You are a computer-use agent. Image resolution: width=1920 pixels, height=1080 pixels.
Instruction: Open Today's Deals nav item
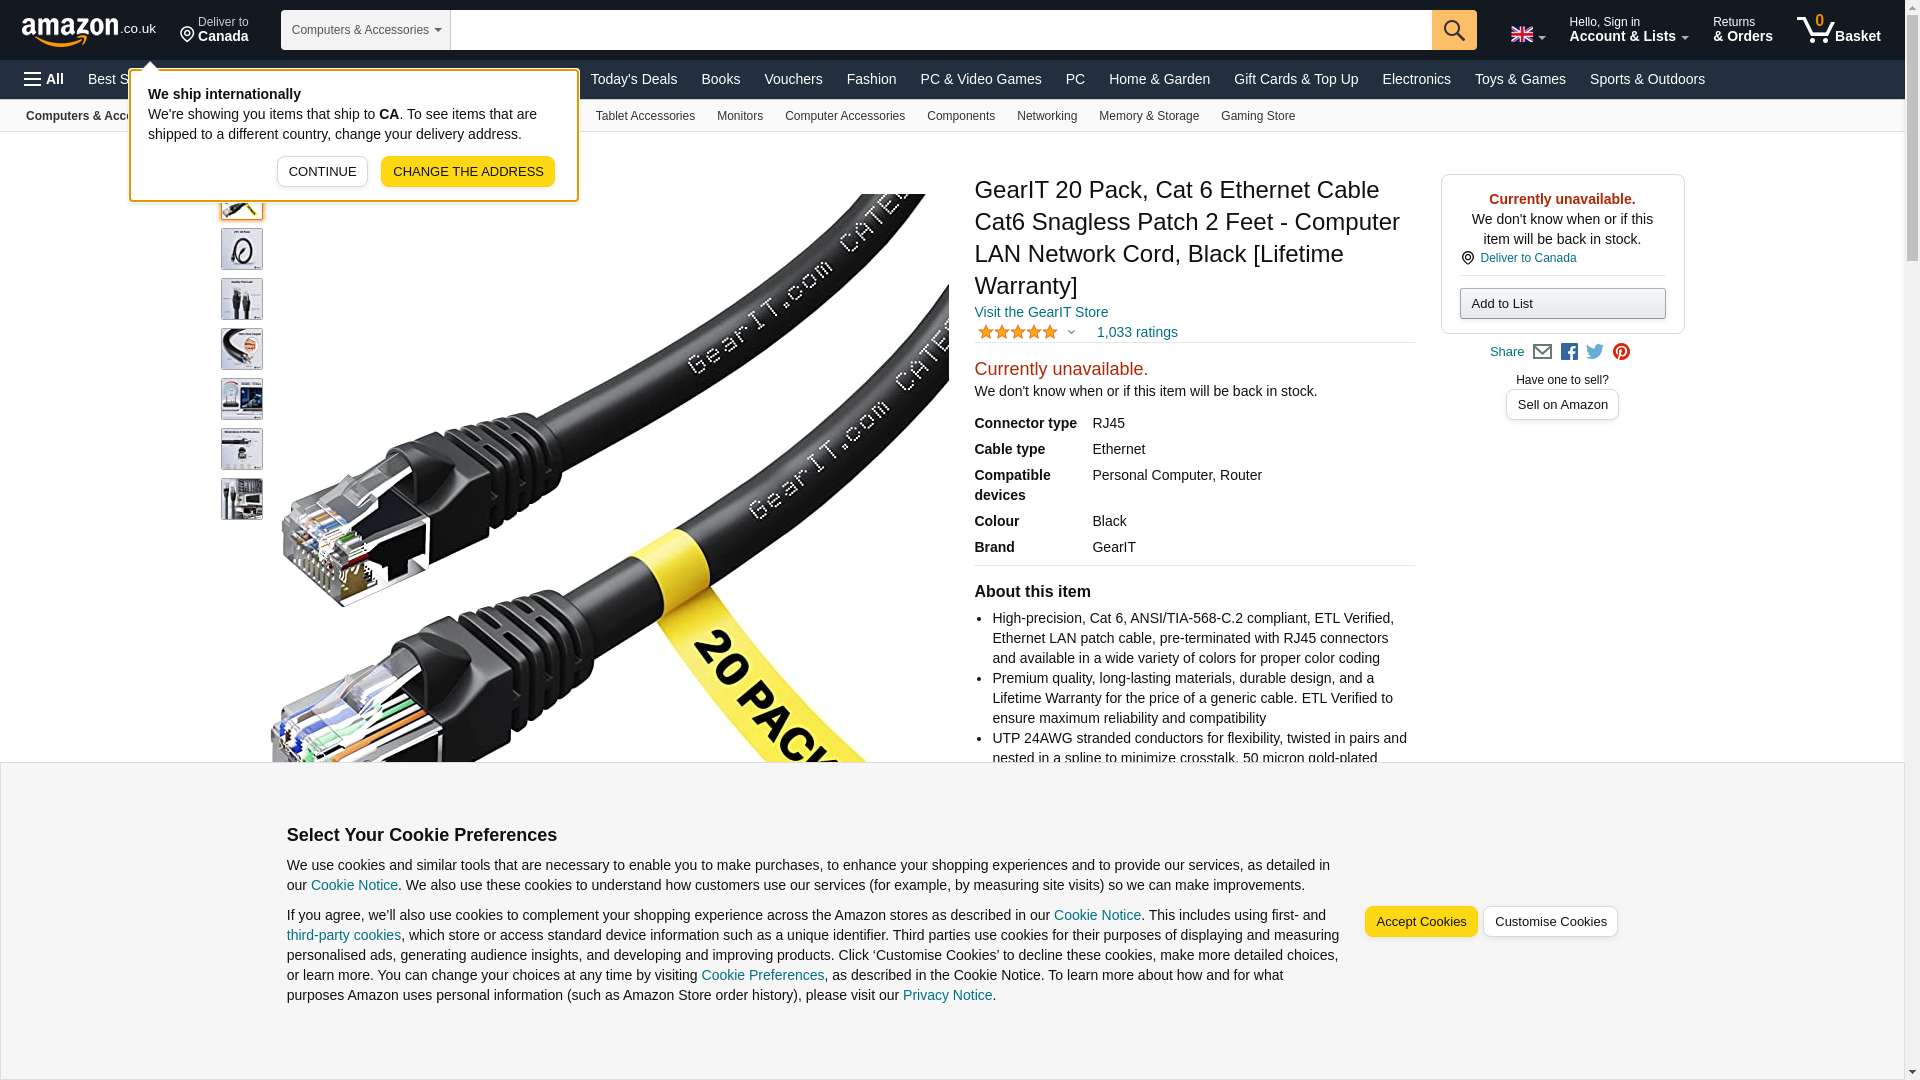(633, 79)
